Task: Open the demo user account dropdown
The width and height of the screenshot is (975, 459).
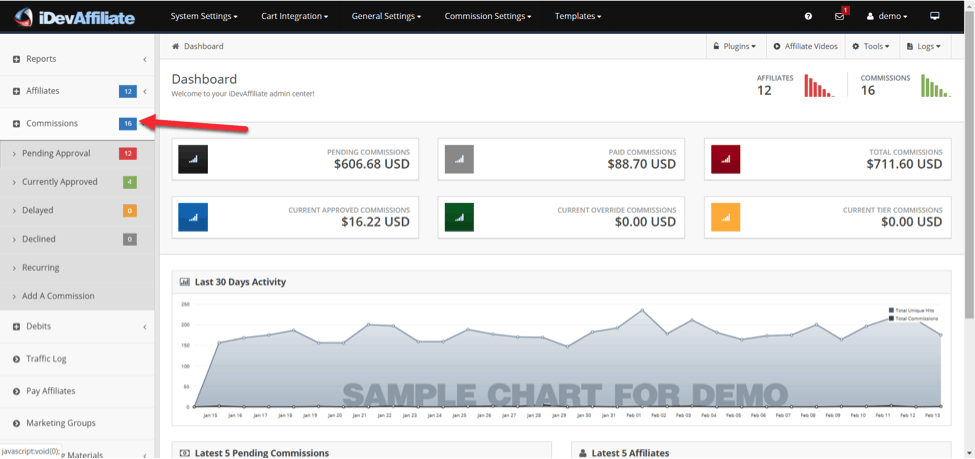Action: tap(887, 16)
